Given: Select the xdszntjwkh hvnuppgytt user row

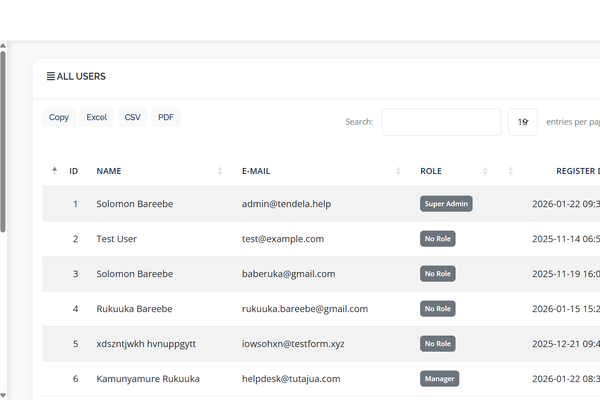Looking at the screenshot, I should click(146, 344).
